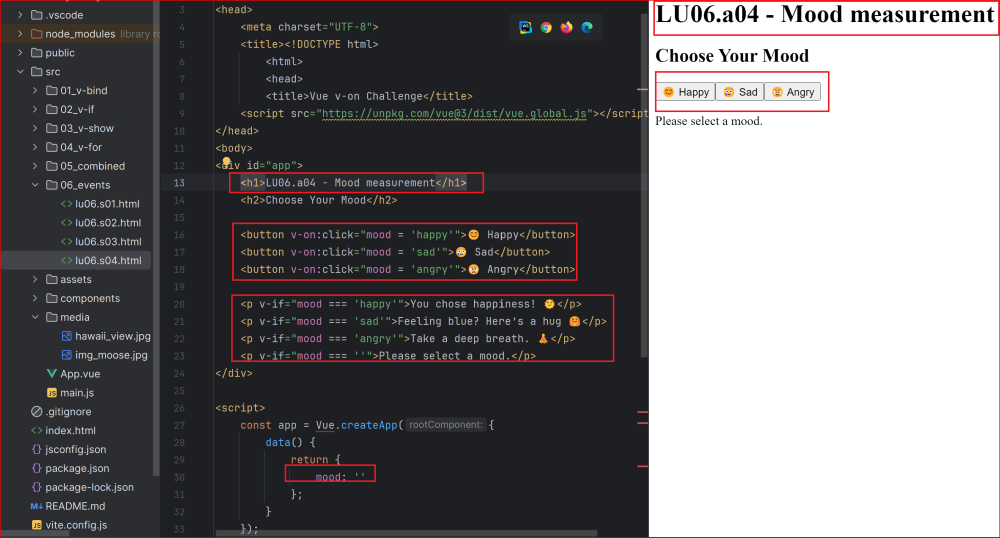Open index.html file in project tree

(70, 430)
